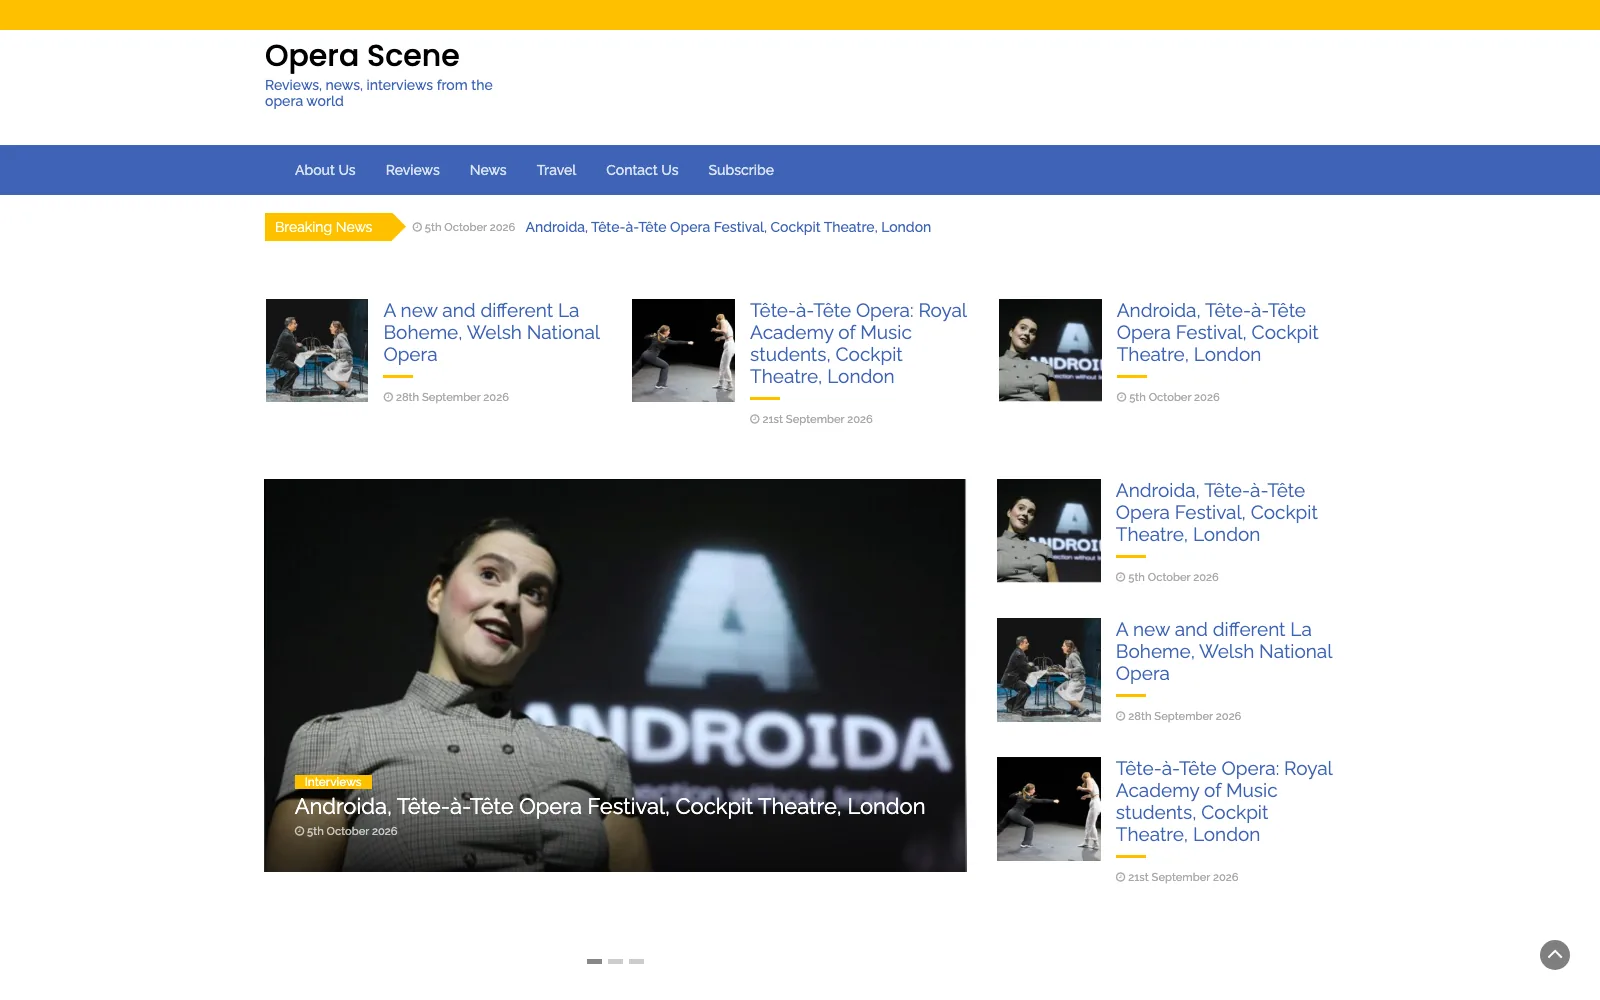The height and width of the screenshot is (1000, 1600).
Task: Open top-row Androida Cockpit Theatre title link
Action: [x=1217, y=333]
